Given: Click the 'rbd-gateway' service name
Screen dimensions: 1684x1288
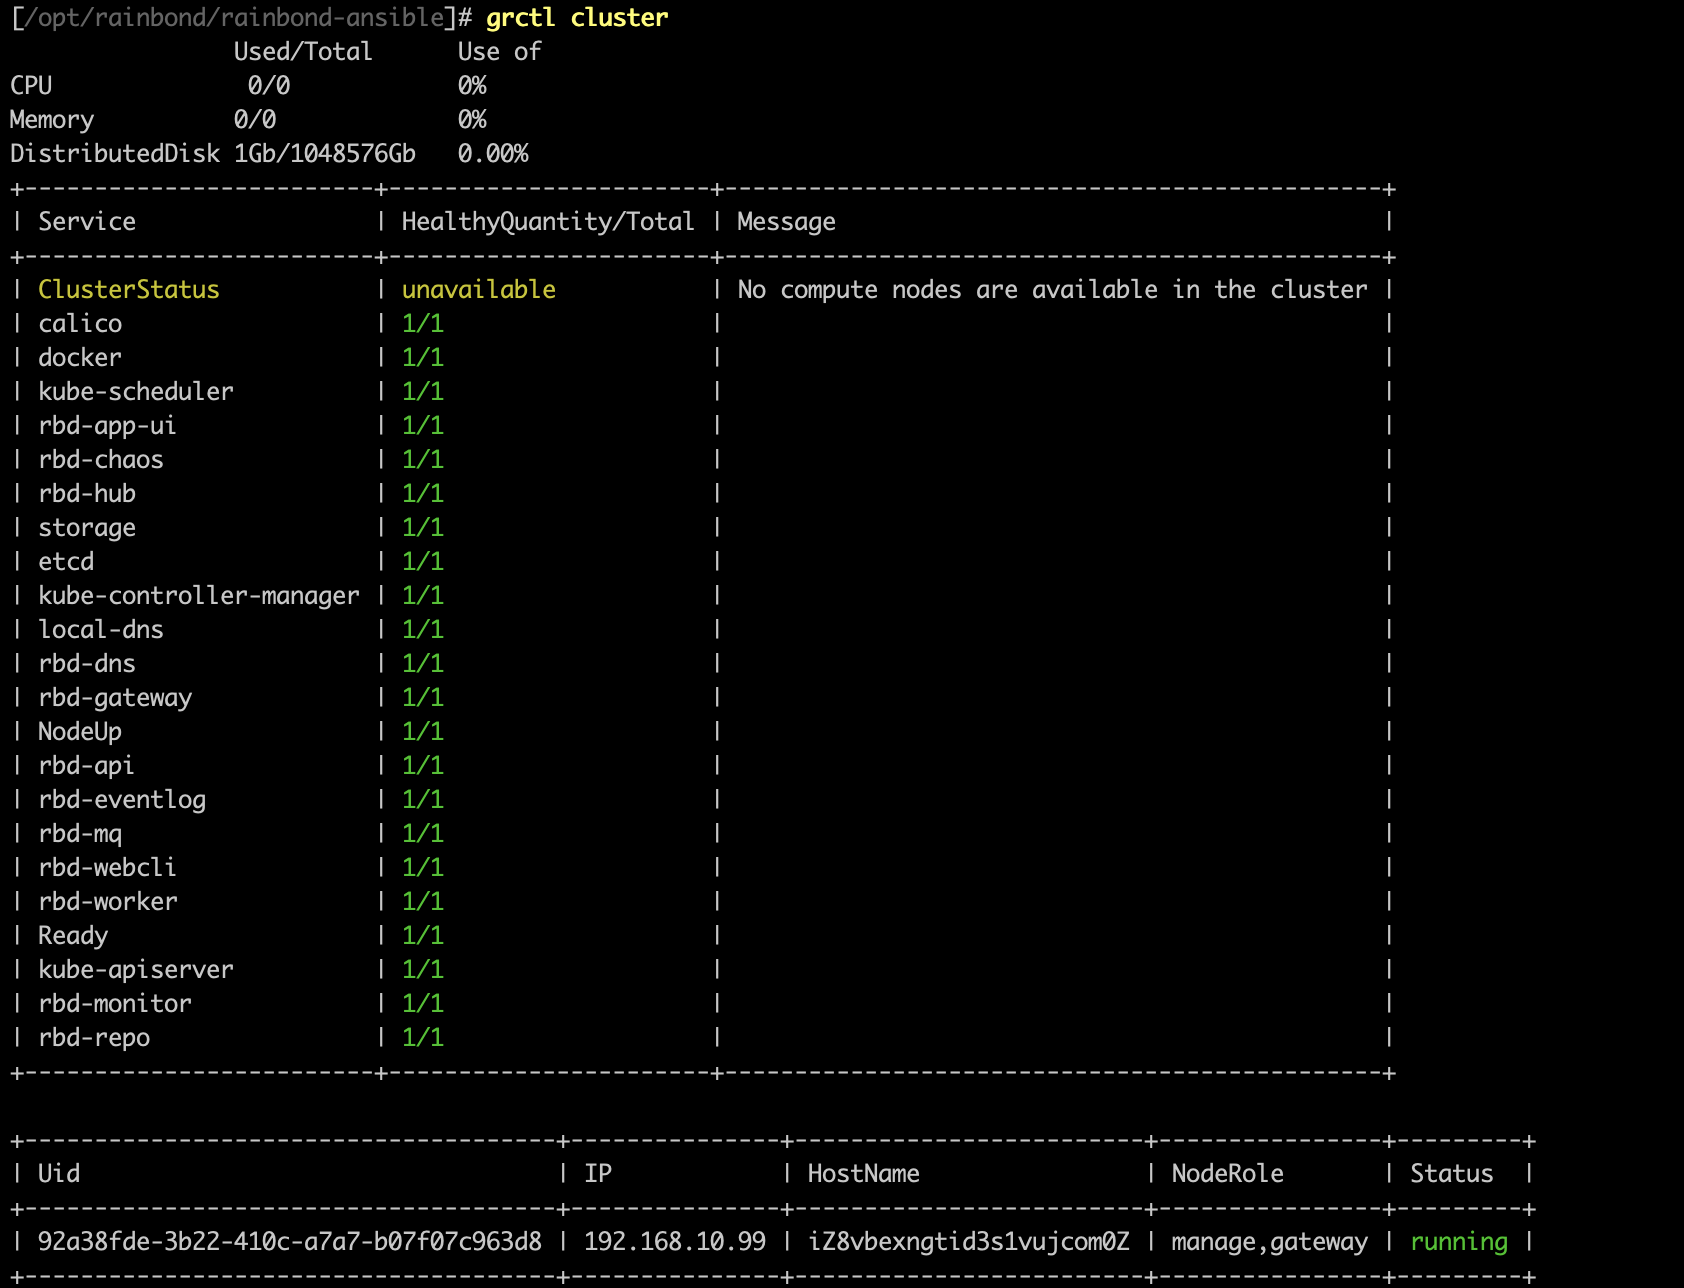Looking at the screenshot, I should tap(115, 698).
